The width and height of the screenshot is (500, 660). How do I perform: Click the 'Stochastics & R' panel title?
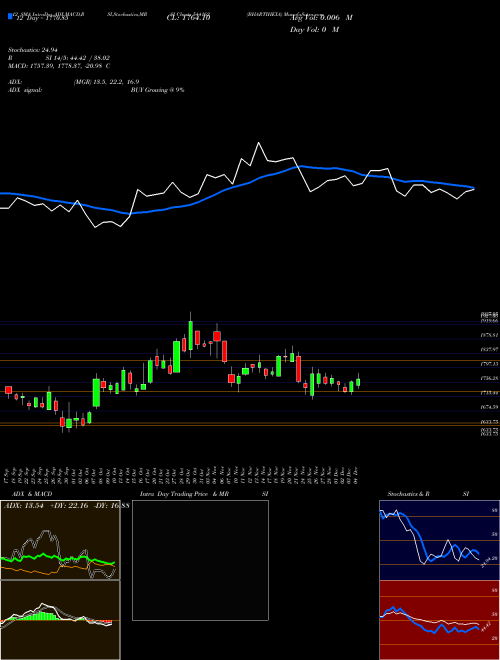tap(408, 494)
